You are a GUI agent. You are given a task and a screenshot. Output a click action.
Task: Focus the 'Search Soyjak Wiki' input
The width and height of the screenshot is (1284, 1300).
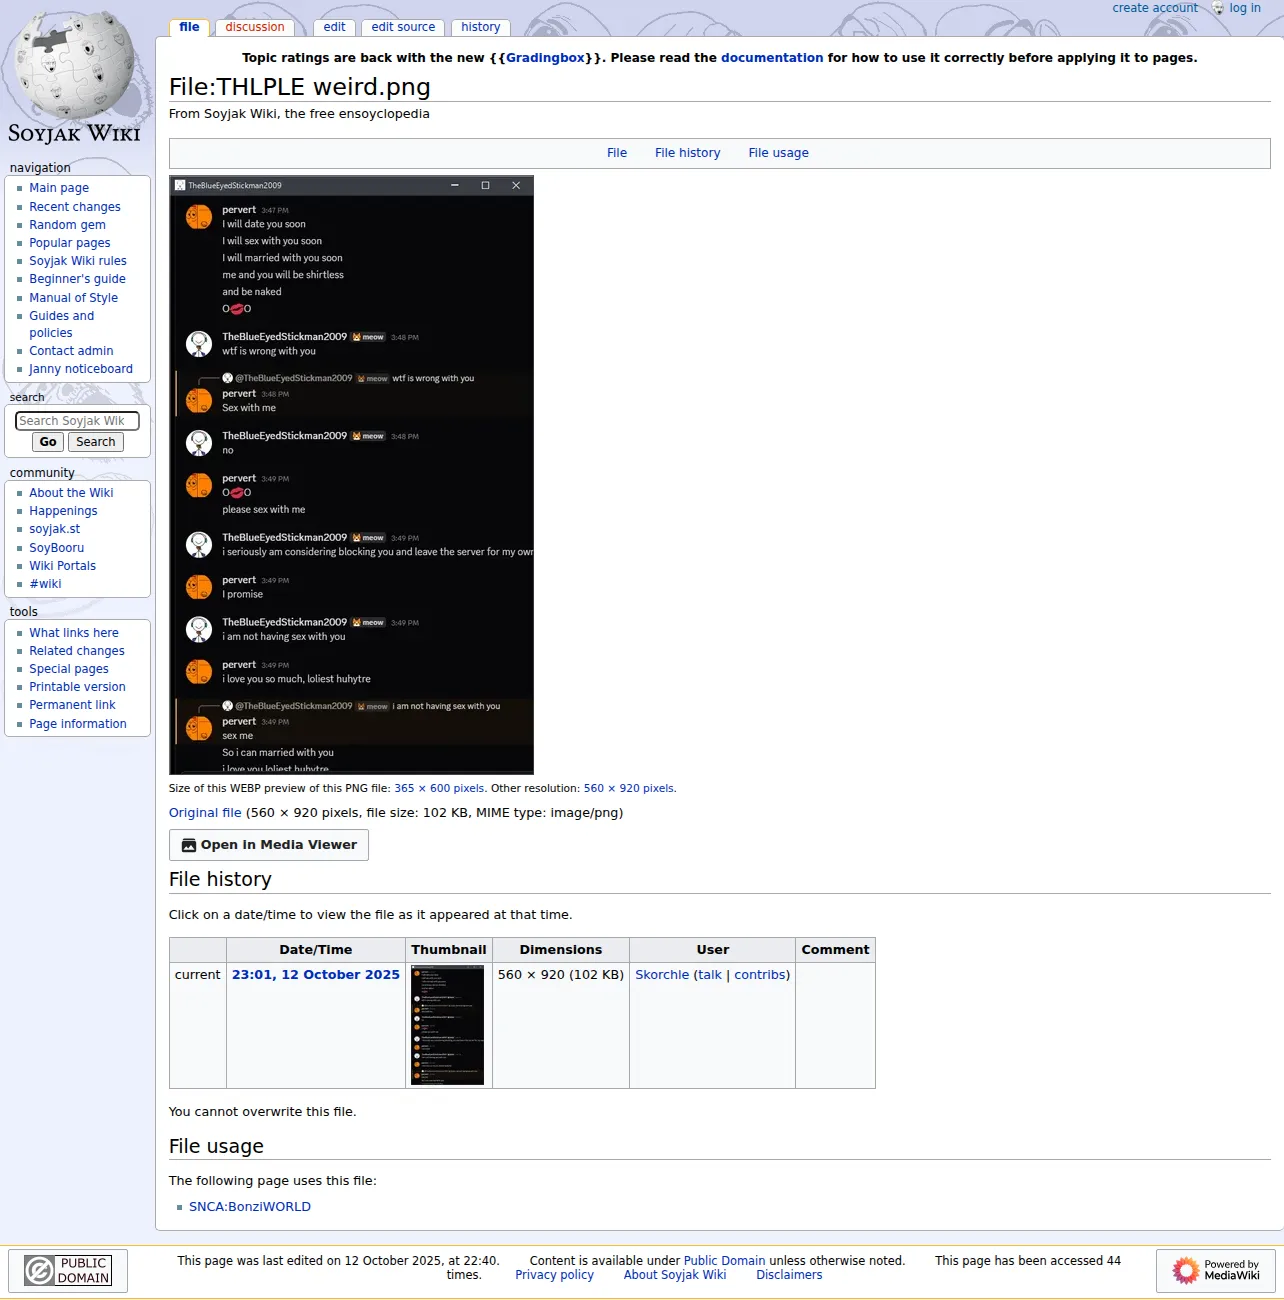77,421
